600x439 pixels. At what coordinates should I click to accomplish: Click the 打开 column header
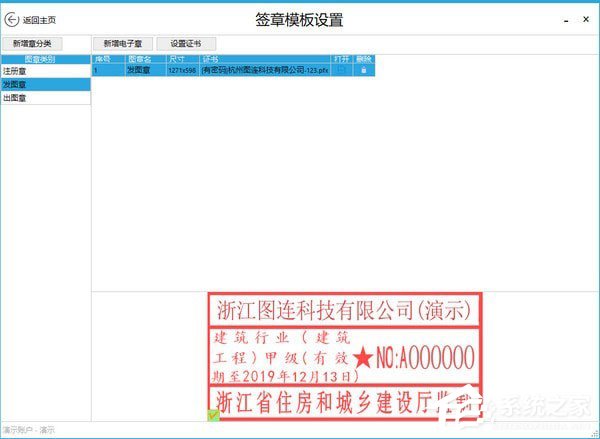tap(342, 59)
